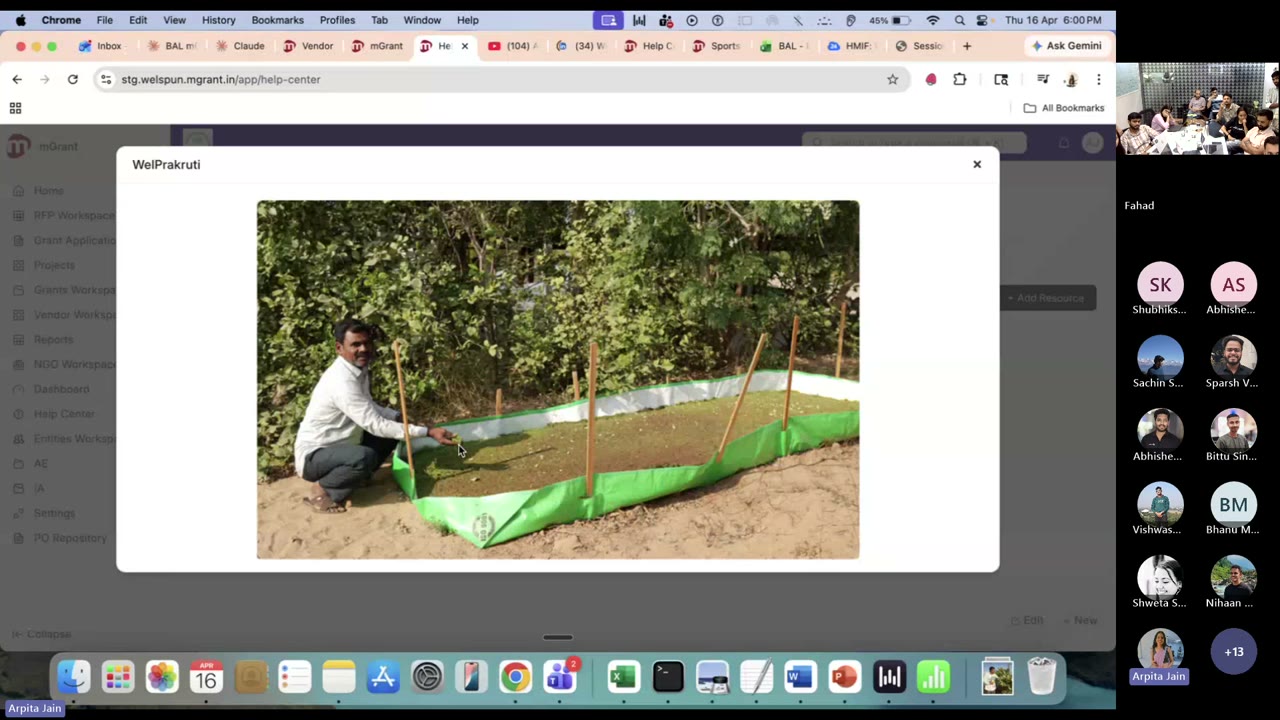Viewport: 1280px width, 720px height.
Task: Close the WelPrakruti image popup
Action: [977, 164]
